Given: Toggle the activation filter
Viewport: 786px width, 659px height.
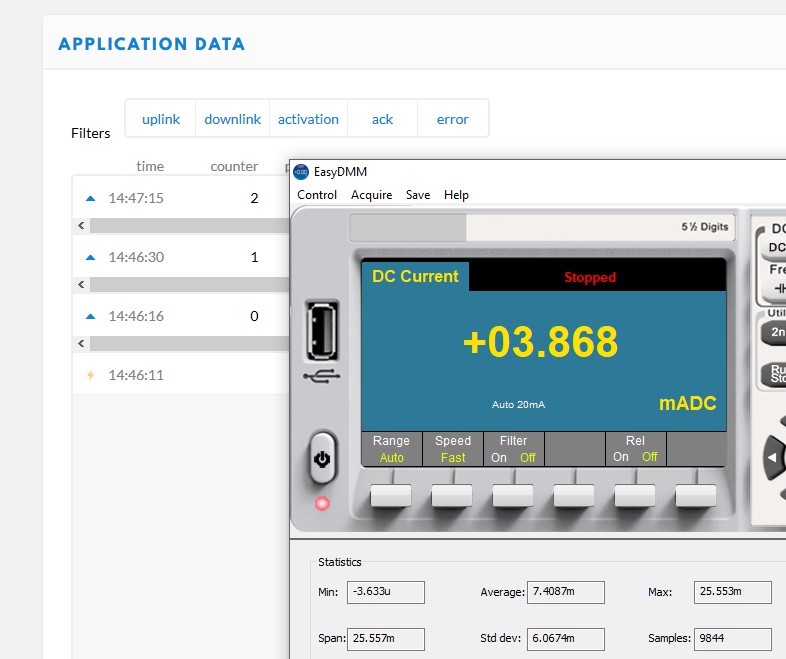Looking at the screenshot, I should [308, 119].
